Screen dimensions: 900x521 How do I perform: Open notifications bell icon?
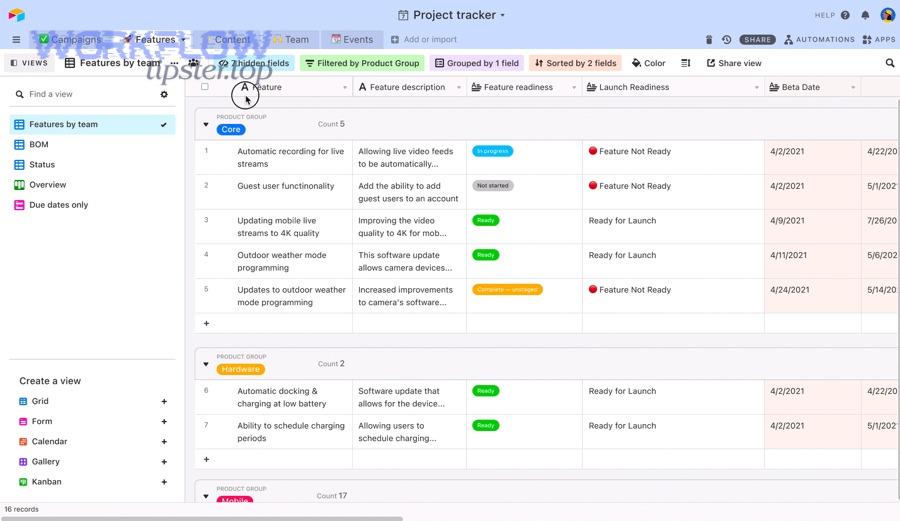[x=865, y=15]
